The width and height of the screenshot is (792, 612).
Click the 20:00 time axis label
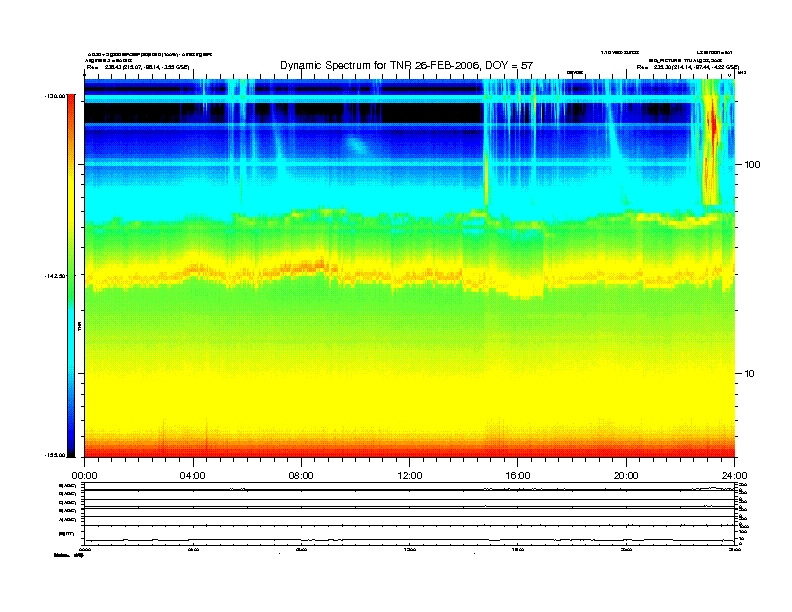tap(626, 476)
